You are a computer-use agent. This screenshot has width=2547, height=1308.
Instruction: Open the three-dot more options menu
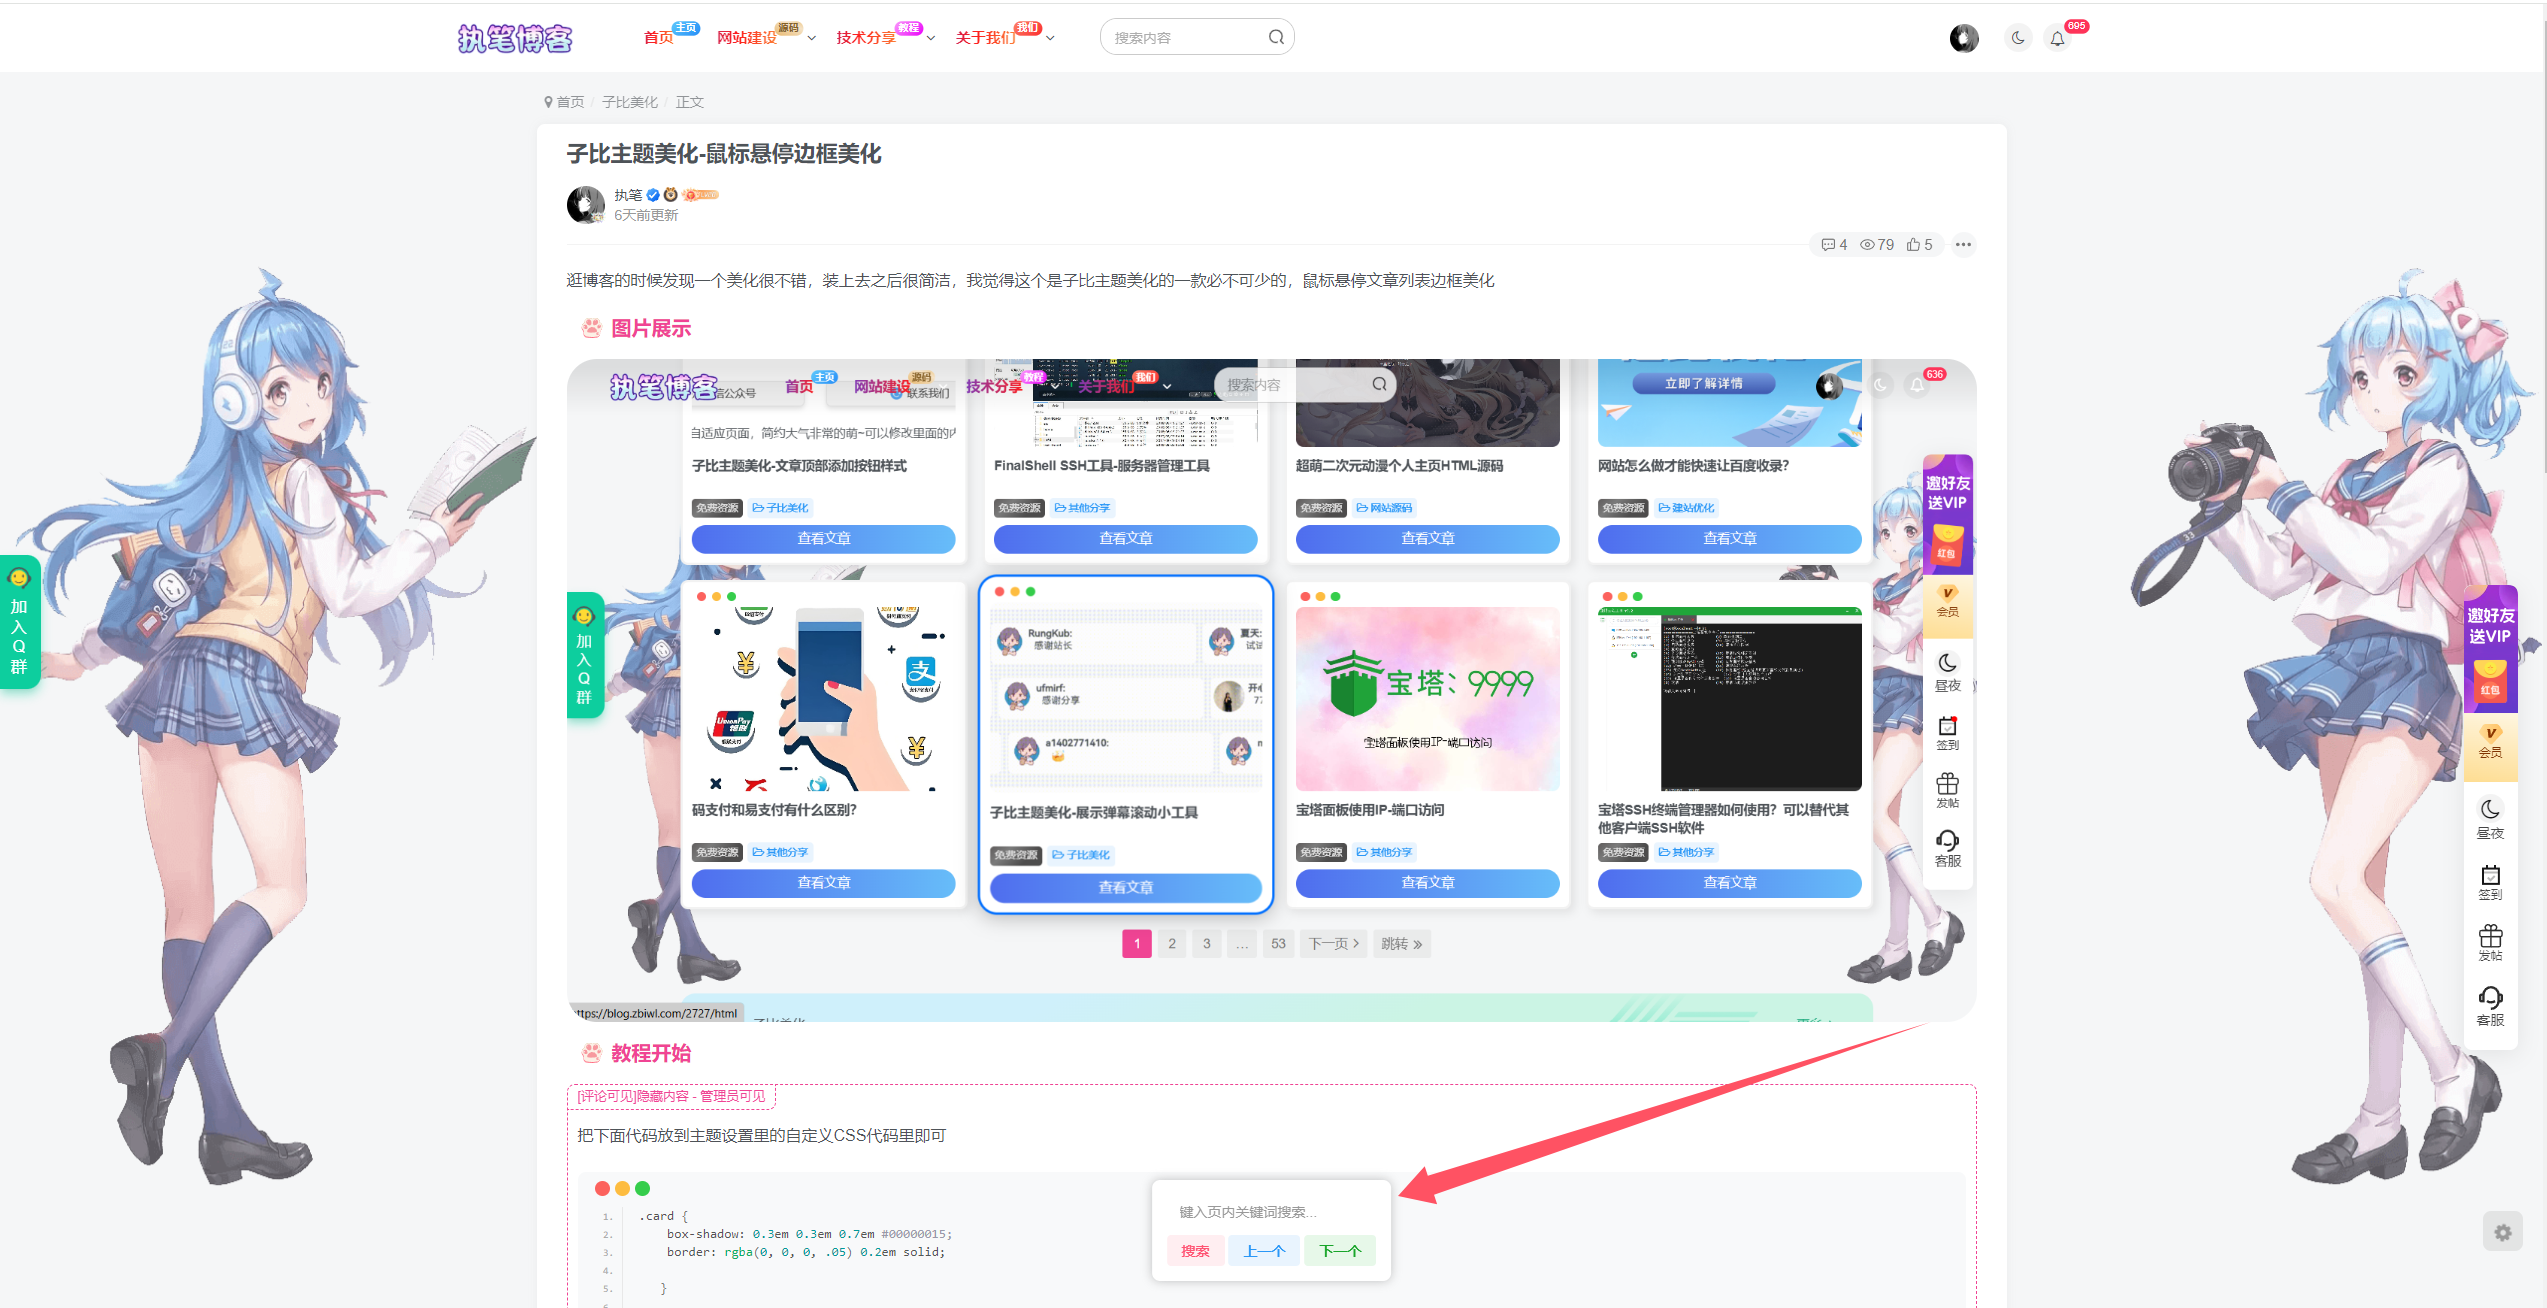[1964, 245]
